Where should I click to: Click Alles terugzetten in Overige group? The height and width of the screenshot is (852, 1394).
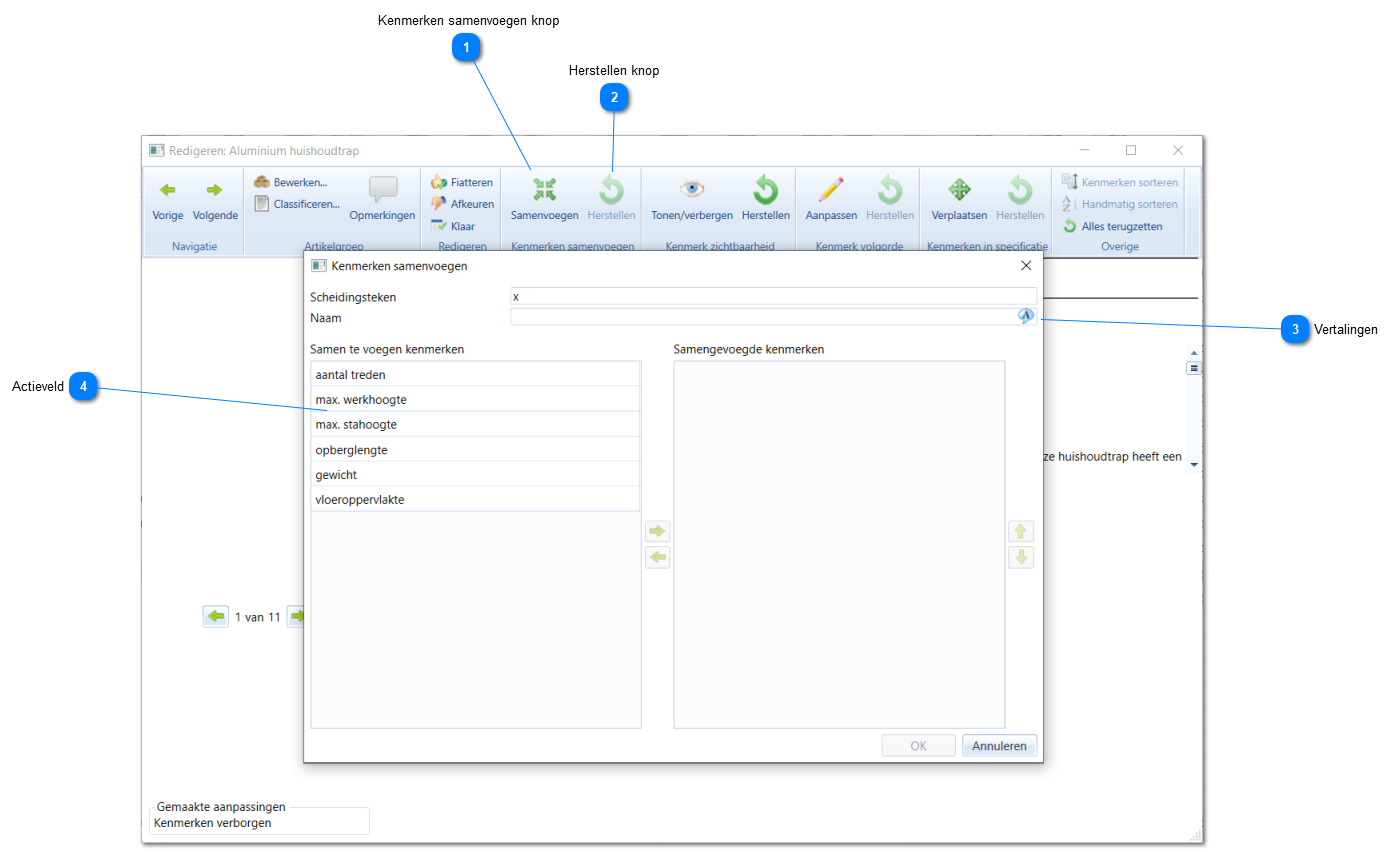[x=1112, y=226]
